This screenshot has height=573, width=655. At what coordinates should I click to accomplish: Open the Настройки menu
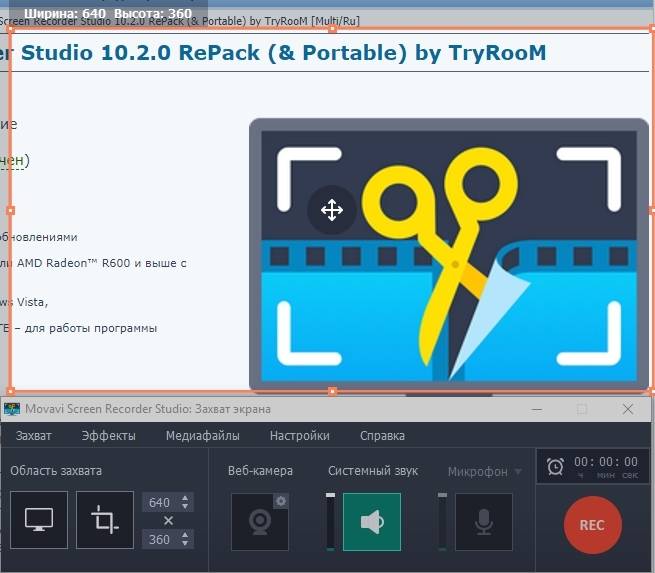300,436
